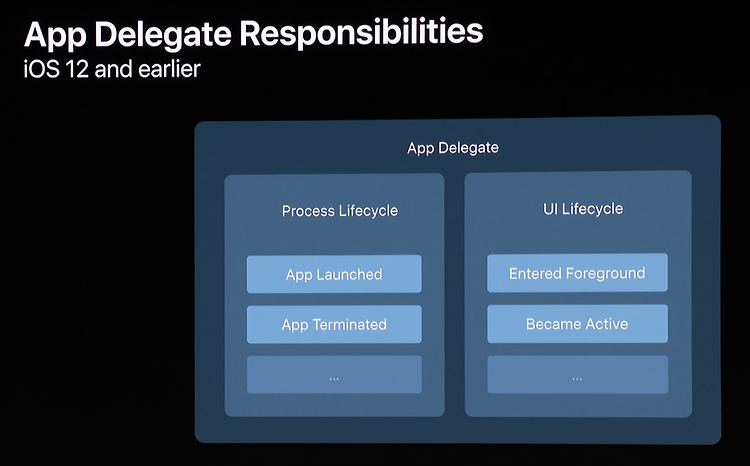This screenshot has width=750, height=466.
Task: Select the Became Active box
Action: pos(577,324)
